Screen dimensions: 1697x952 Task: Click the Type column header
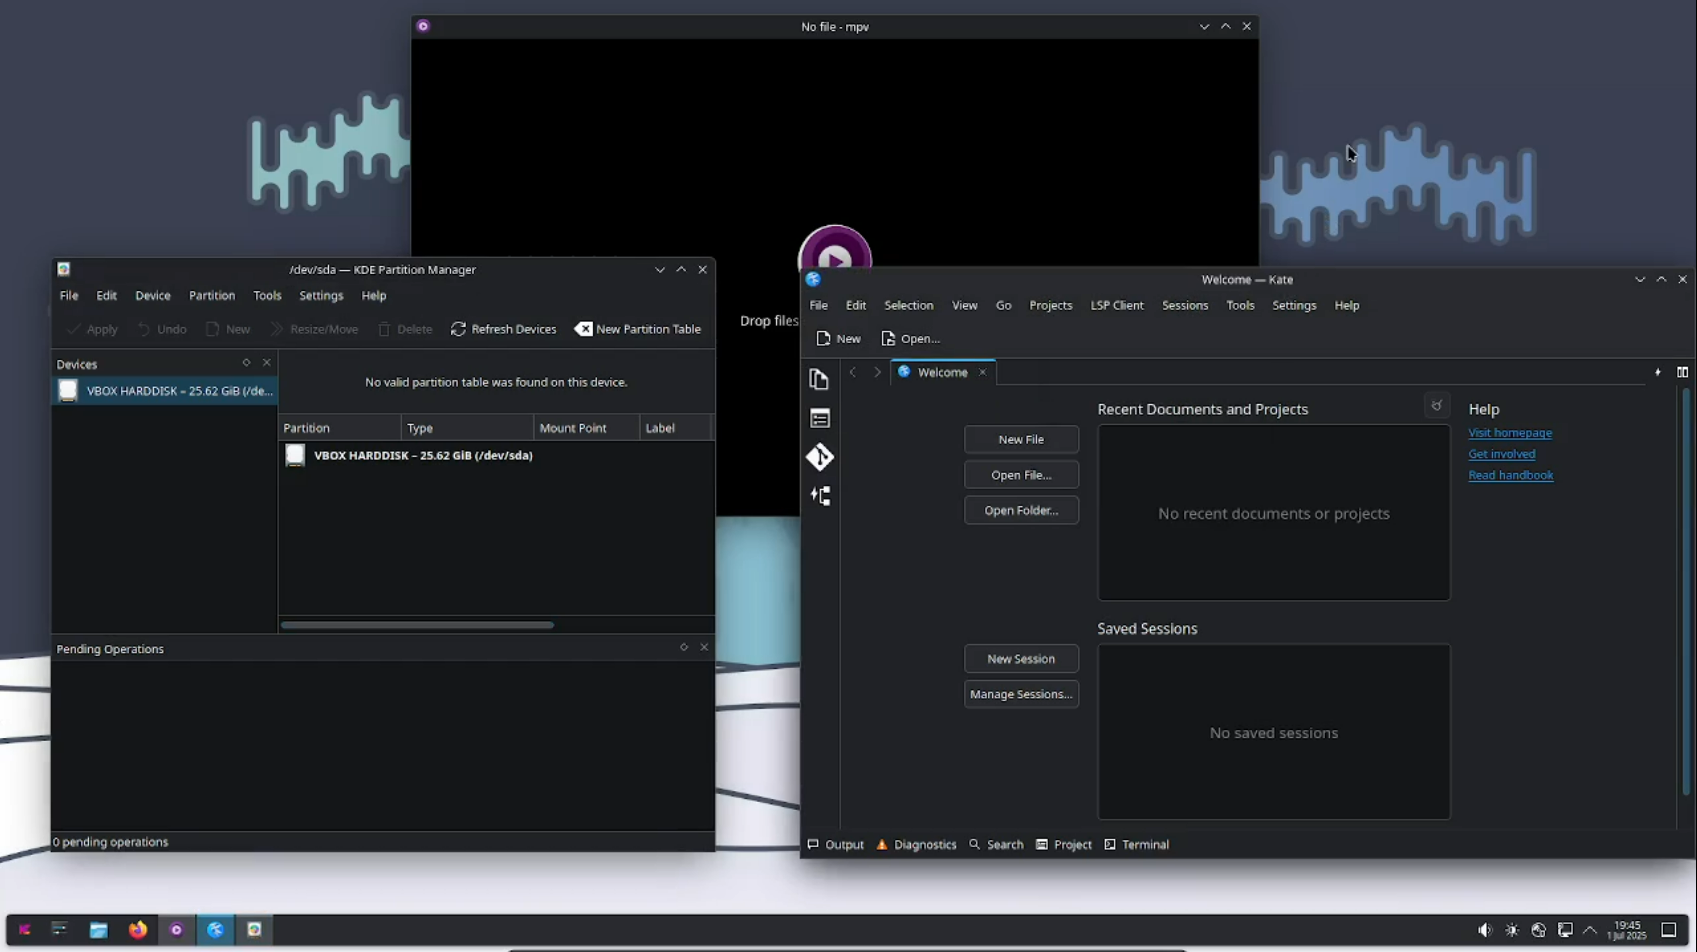pyautogui.click(x=467, y=428)
